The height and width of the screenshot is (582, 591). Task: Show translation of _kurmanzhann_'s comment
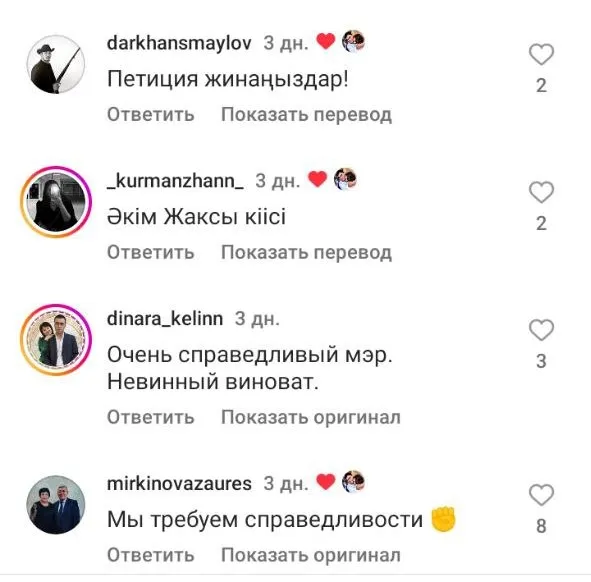[306, 252]
